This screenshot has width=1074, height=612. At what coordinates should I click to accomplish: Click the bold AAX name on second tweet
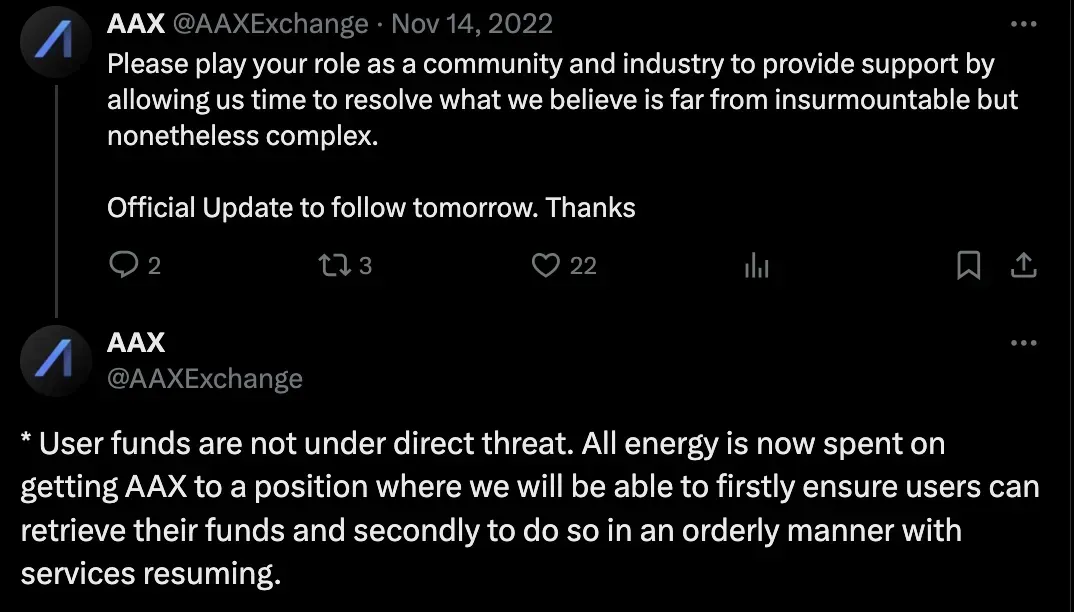[136, 343]
